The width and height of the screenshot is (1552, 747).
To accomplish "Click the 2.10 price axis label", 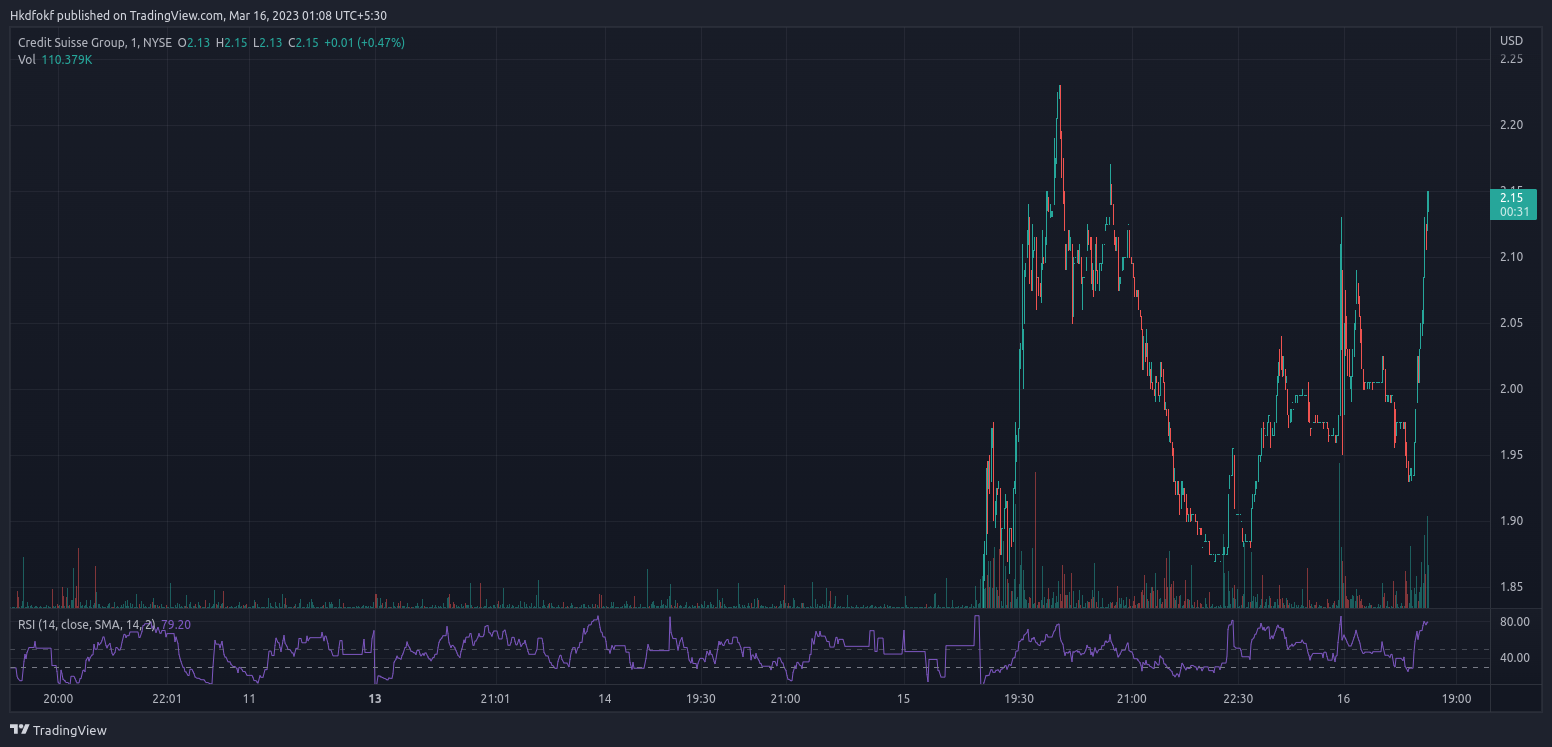I will coord(1511,257).
